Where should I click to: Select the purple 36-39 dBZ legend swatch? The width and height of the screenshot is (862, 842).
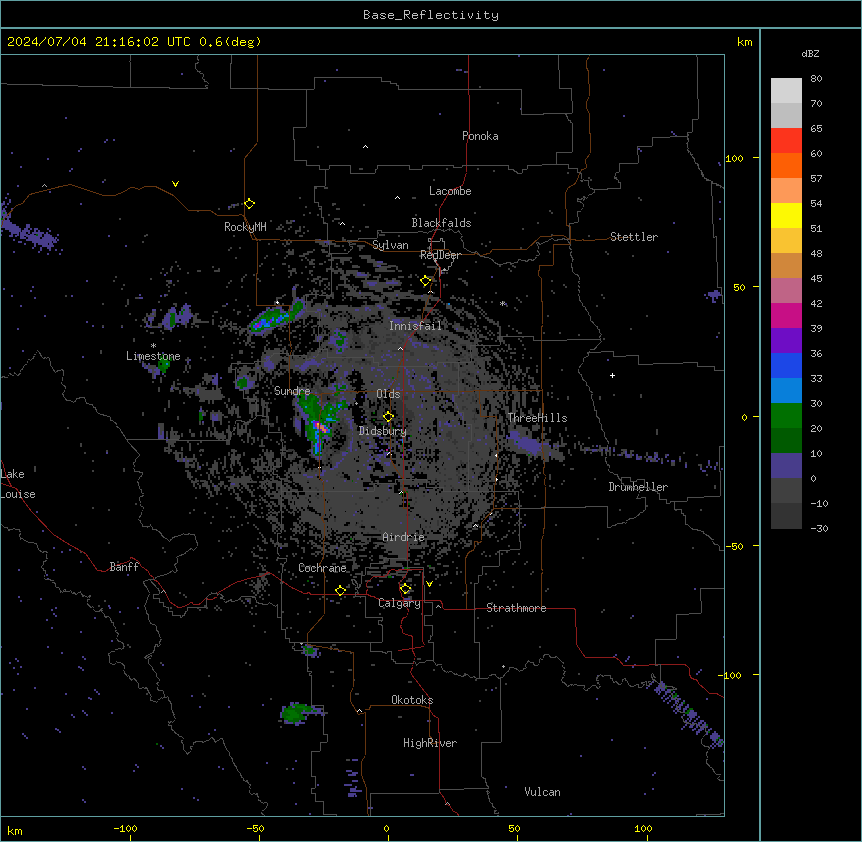786,341
